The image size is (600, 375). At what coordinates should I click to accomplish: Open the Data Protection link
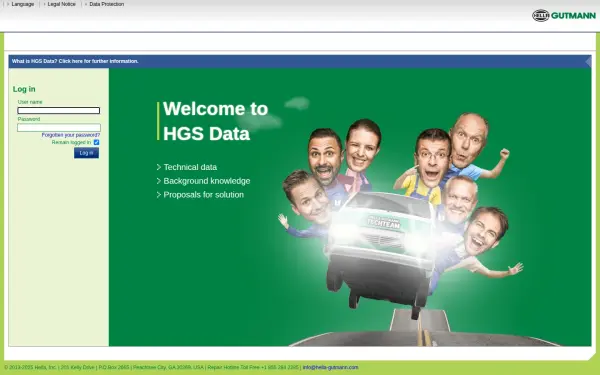[x=106, y=4]
